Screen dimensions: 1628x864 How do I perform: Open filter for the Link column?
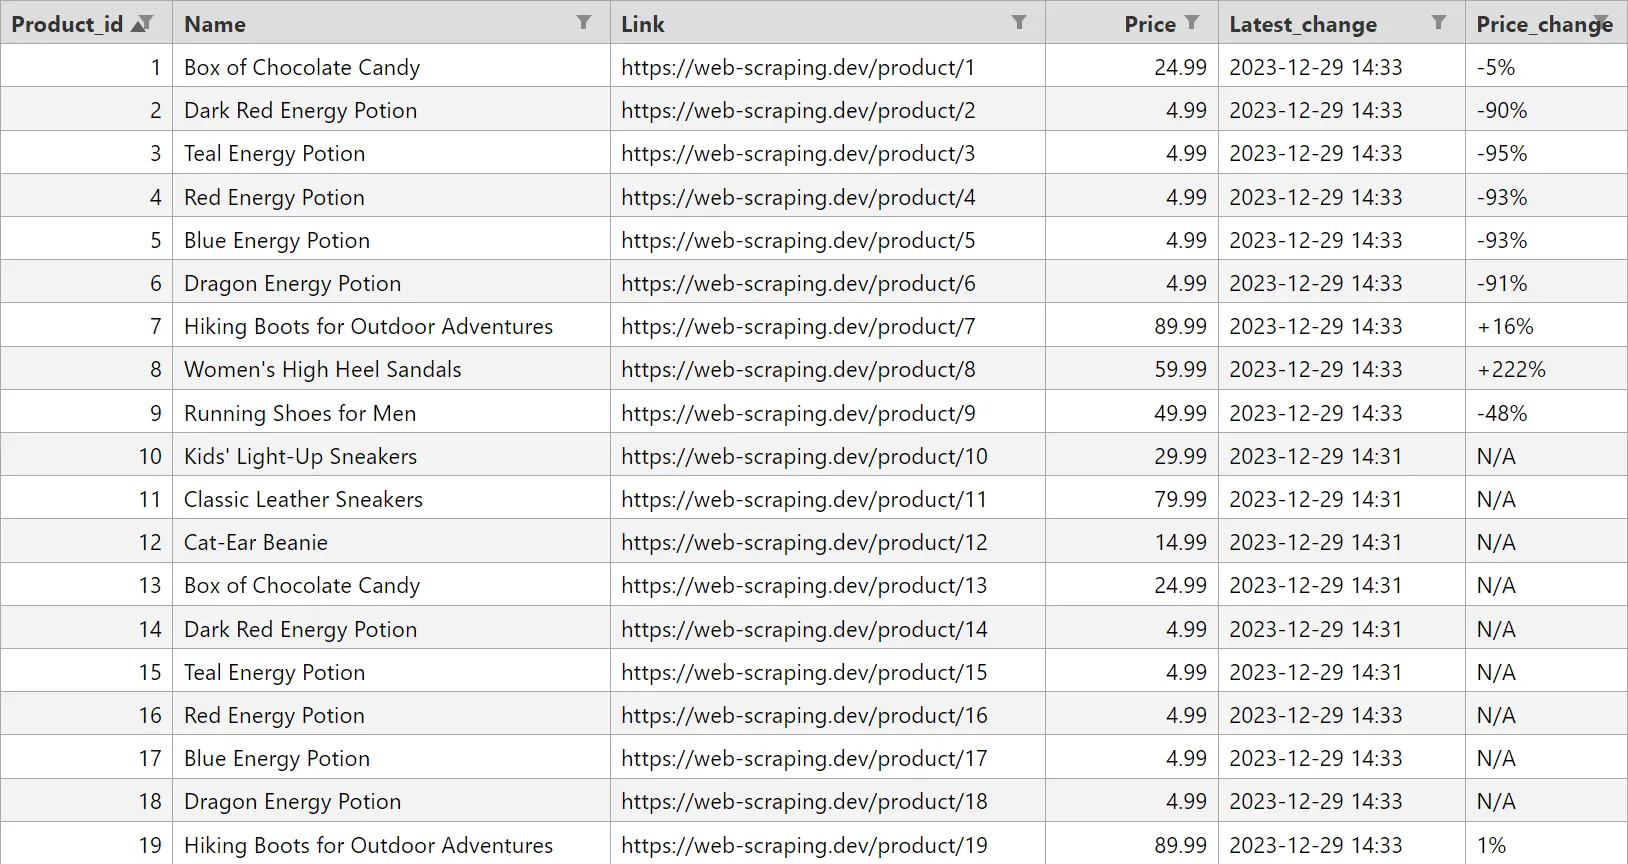[x=1019, y=22]
